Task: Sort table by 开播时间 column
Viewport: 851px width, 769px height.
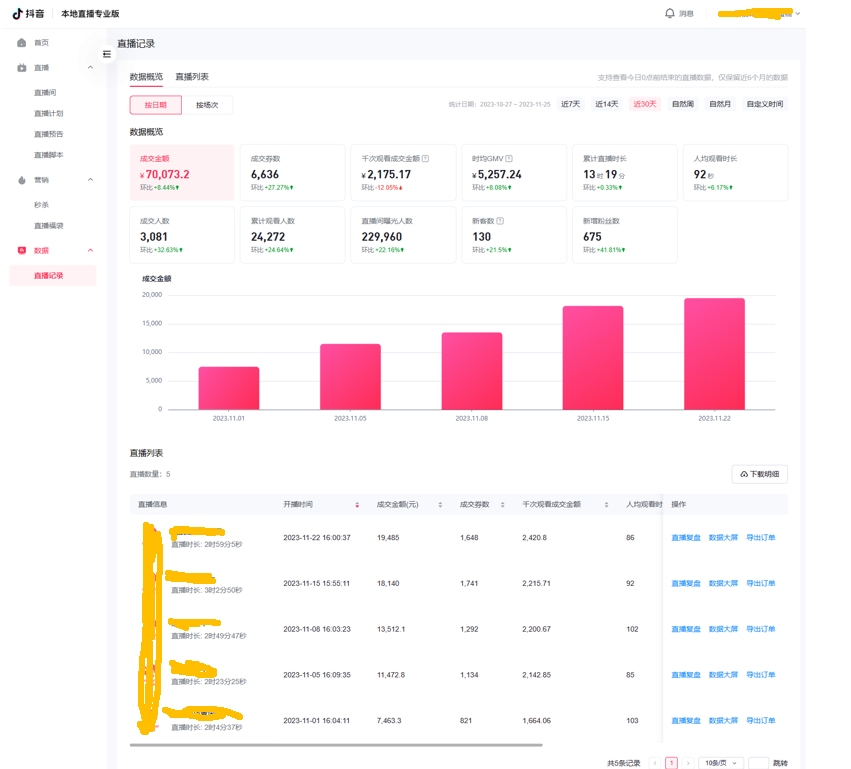Action: [357, 505]
